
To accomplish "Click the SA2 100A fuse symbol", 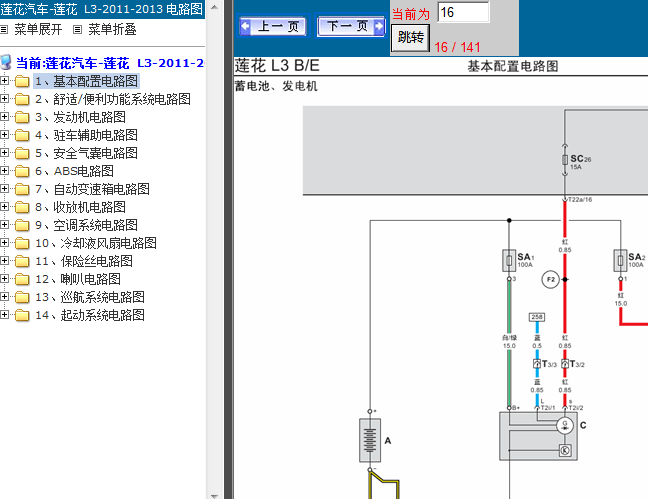I will tap(620, 260).
